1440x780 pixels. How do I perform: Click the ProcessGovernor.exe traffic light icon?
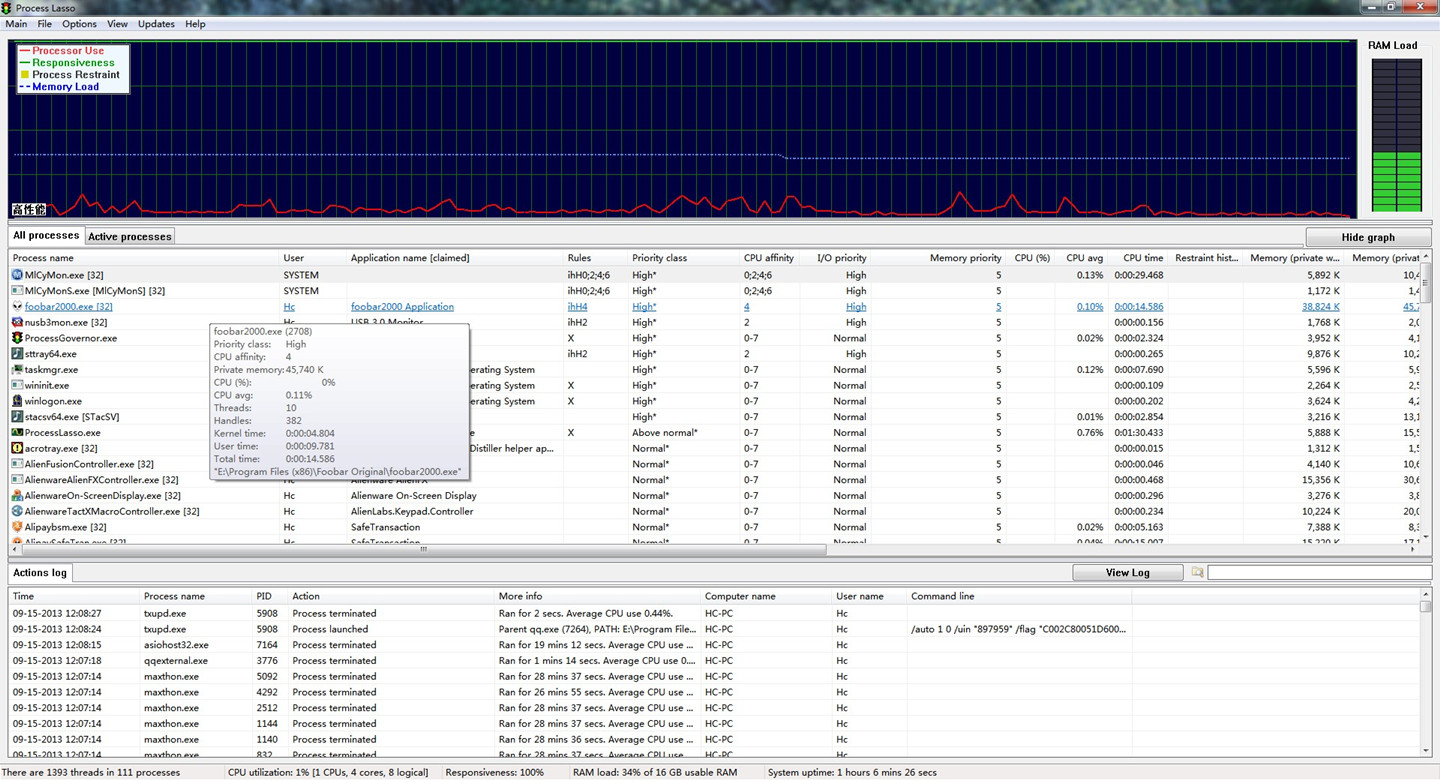click(17, 338)
